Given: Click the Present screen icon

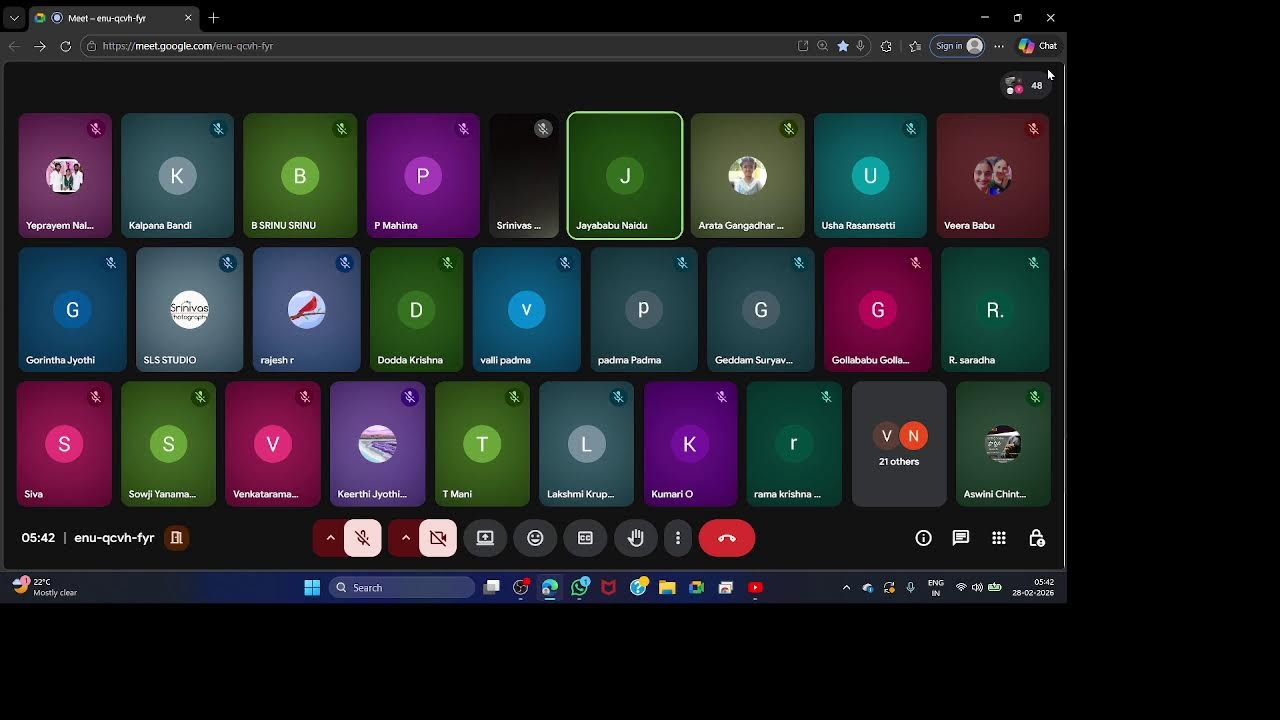Looking at the screenshot, I should point(485,538).
